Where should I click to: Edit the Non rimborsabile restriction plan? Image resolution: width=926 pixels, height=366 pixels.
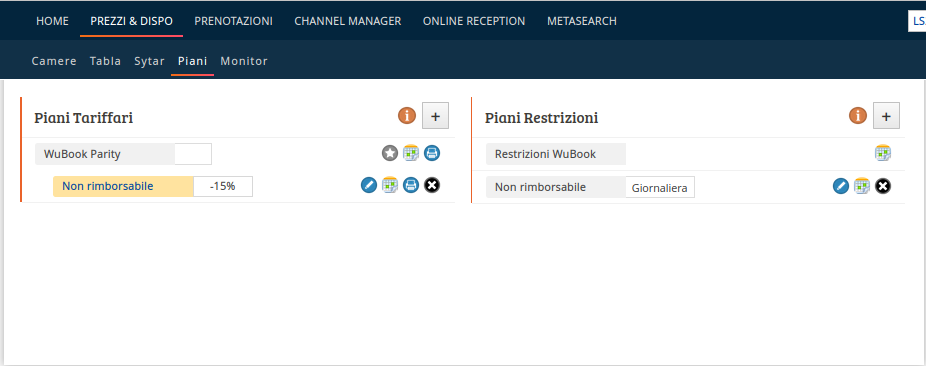click(x=840, y=187)
